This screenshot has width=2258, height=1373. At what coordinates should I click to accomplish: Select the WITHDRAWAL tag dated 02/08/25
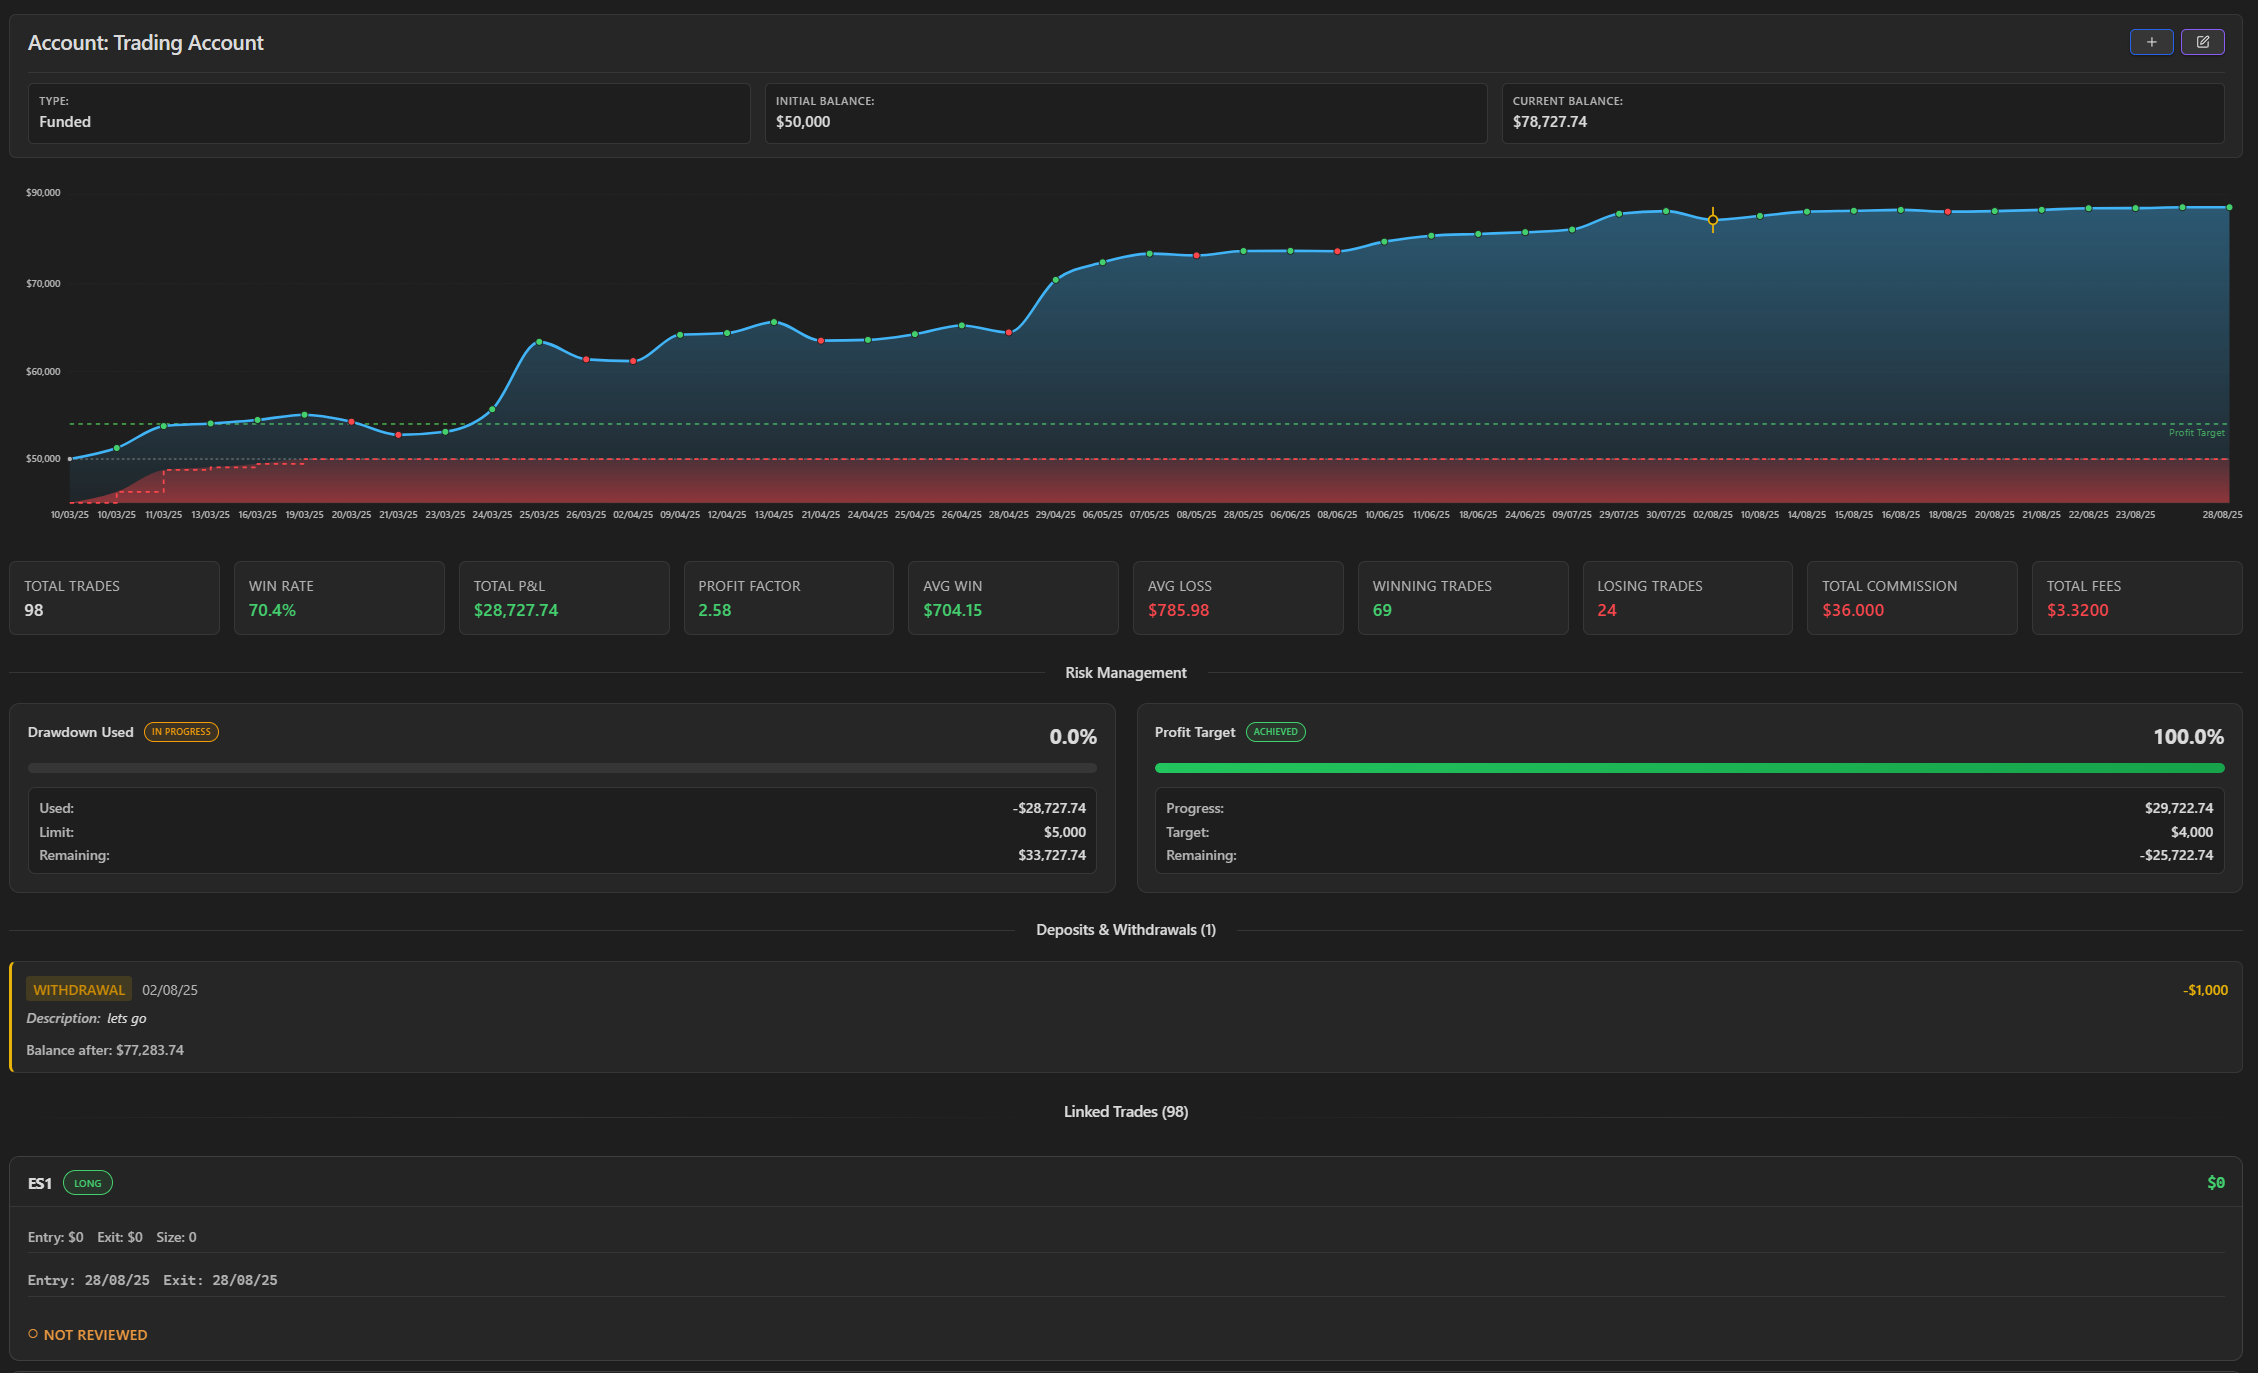[79, 990]
